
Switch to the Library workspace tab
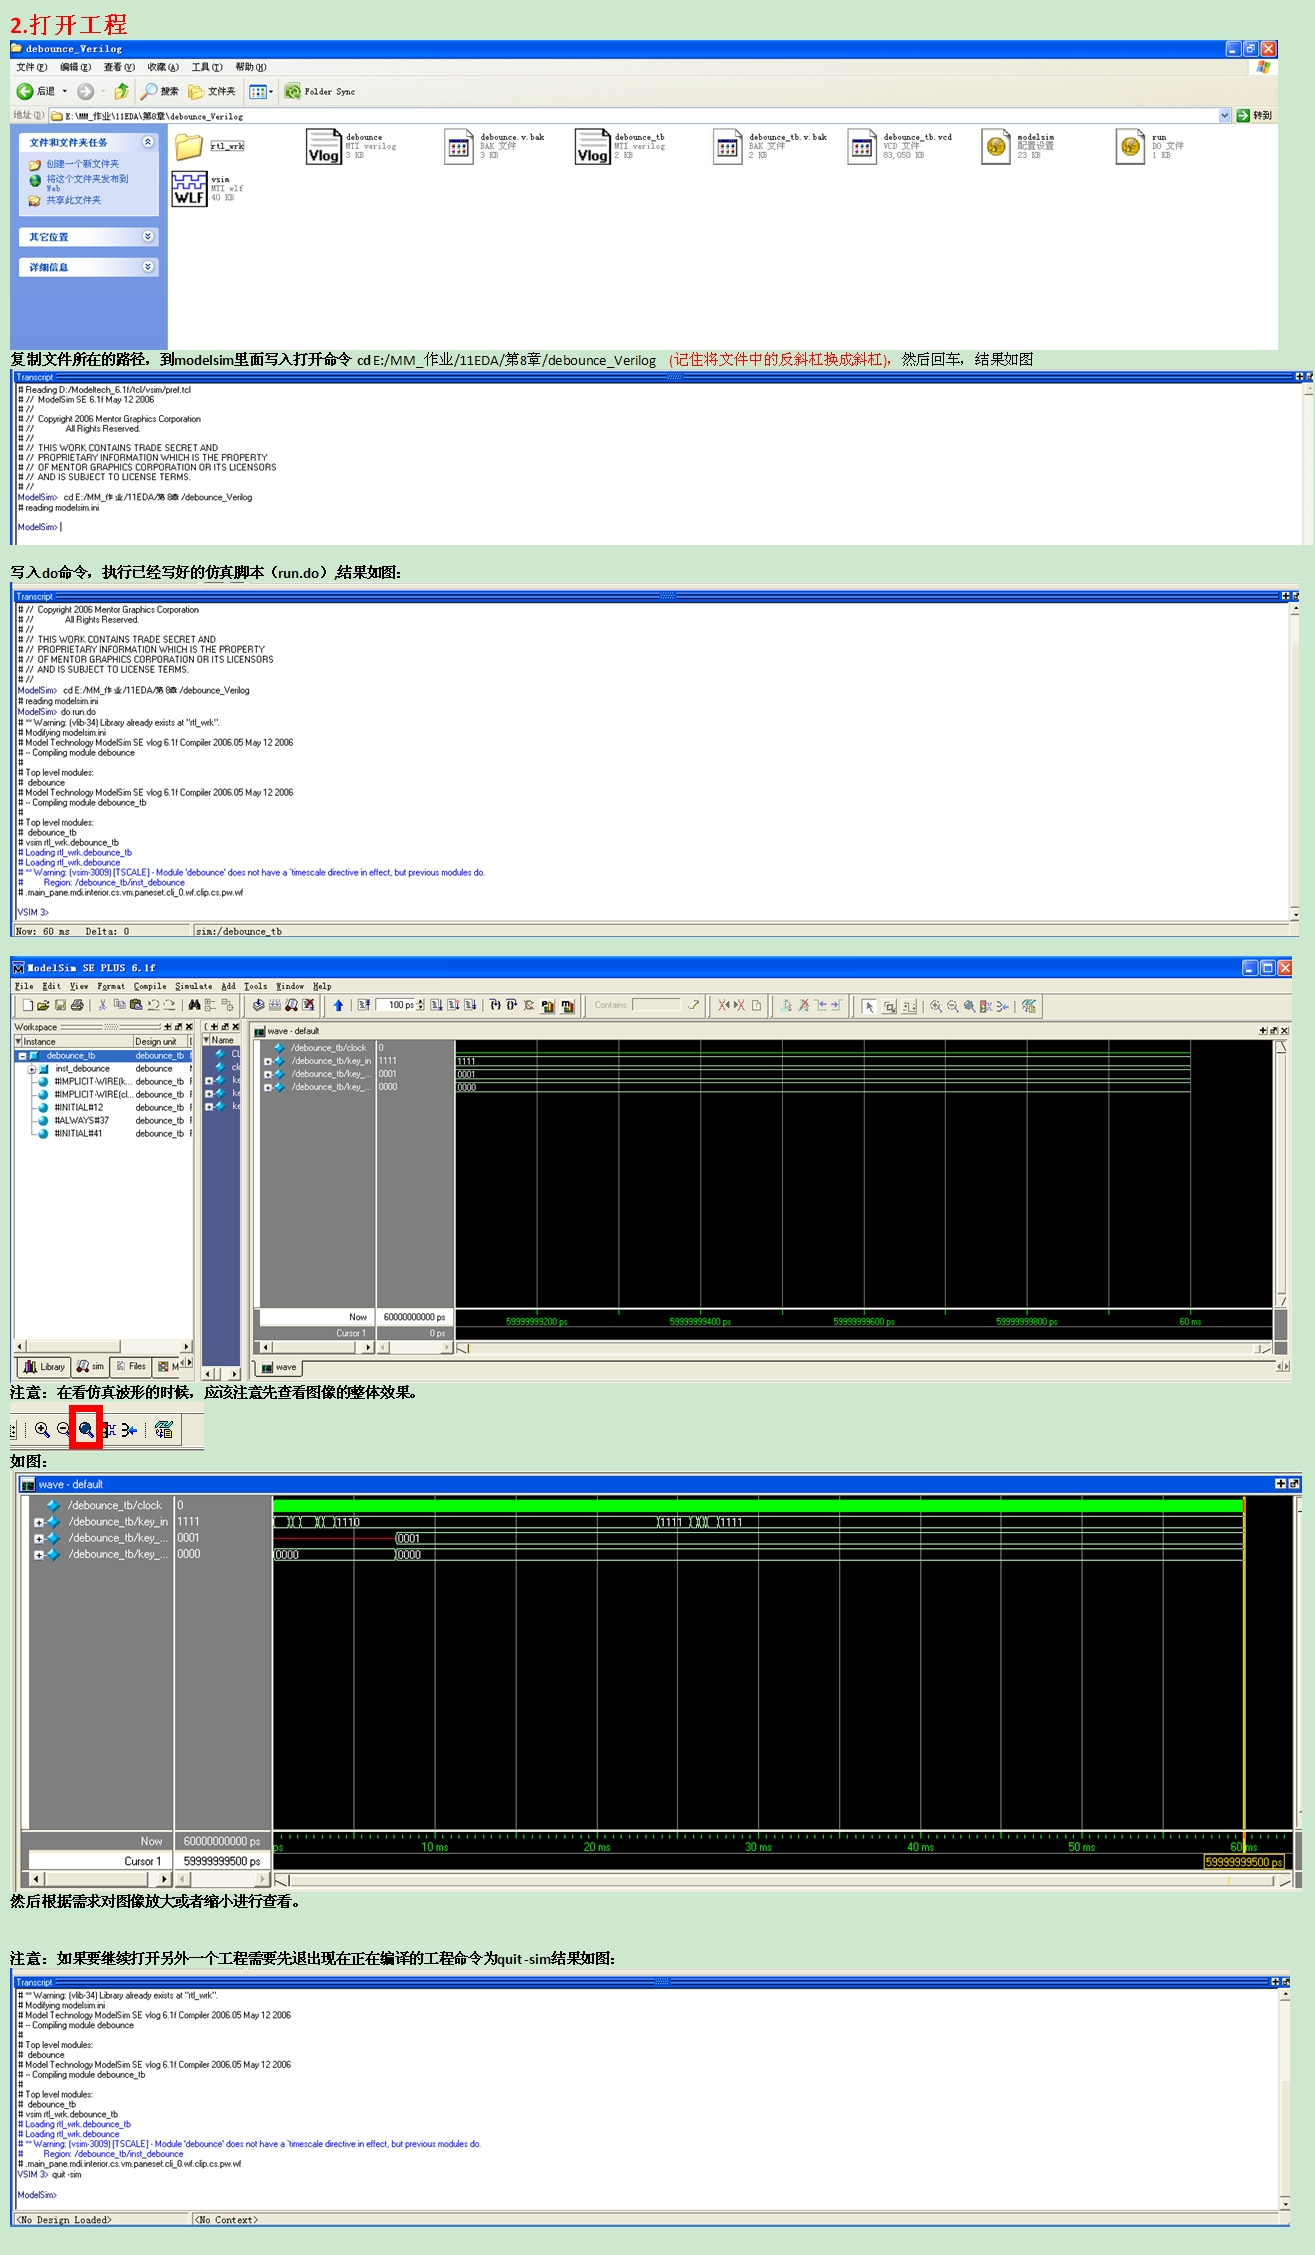tap(44, 1367)
